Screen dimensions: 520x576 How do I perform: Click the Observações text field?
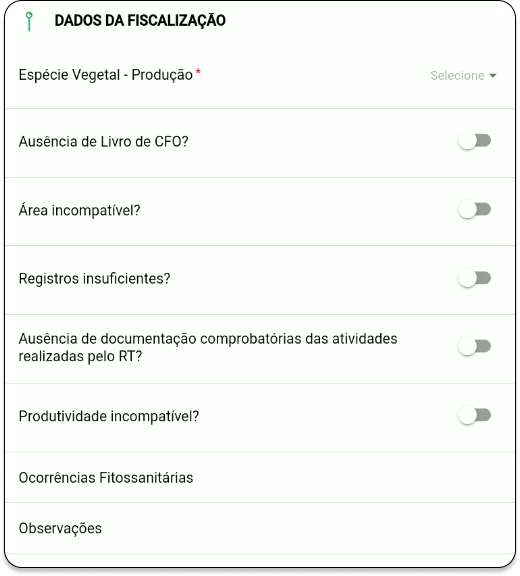point(260,528)
